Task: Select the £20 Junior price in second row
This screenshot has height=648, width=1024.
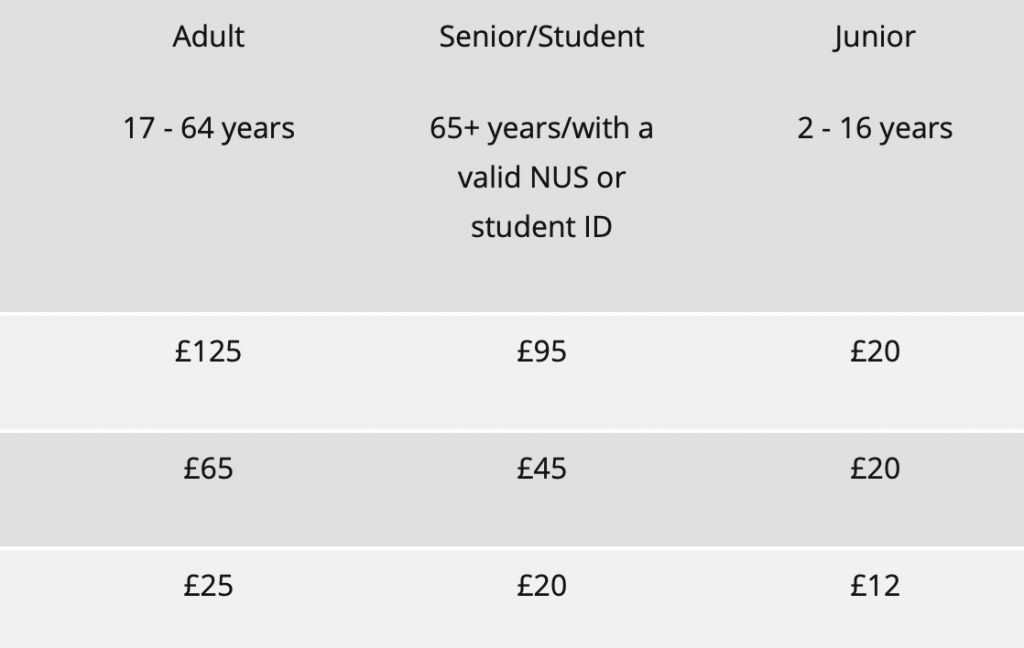Action: tap(875, 469)
